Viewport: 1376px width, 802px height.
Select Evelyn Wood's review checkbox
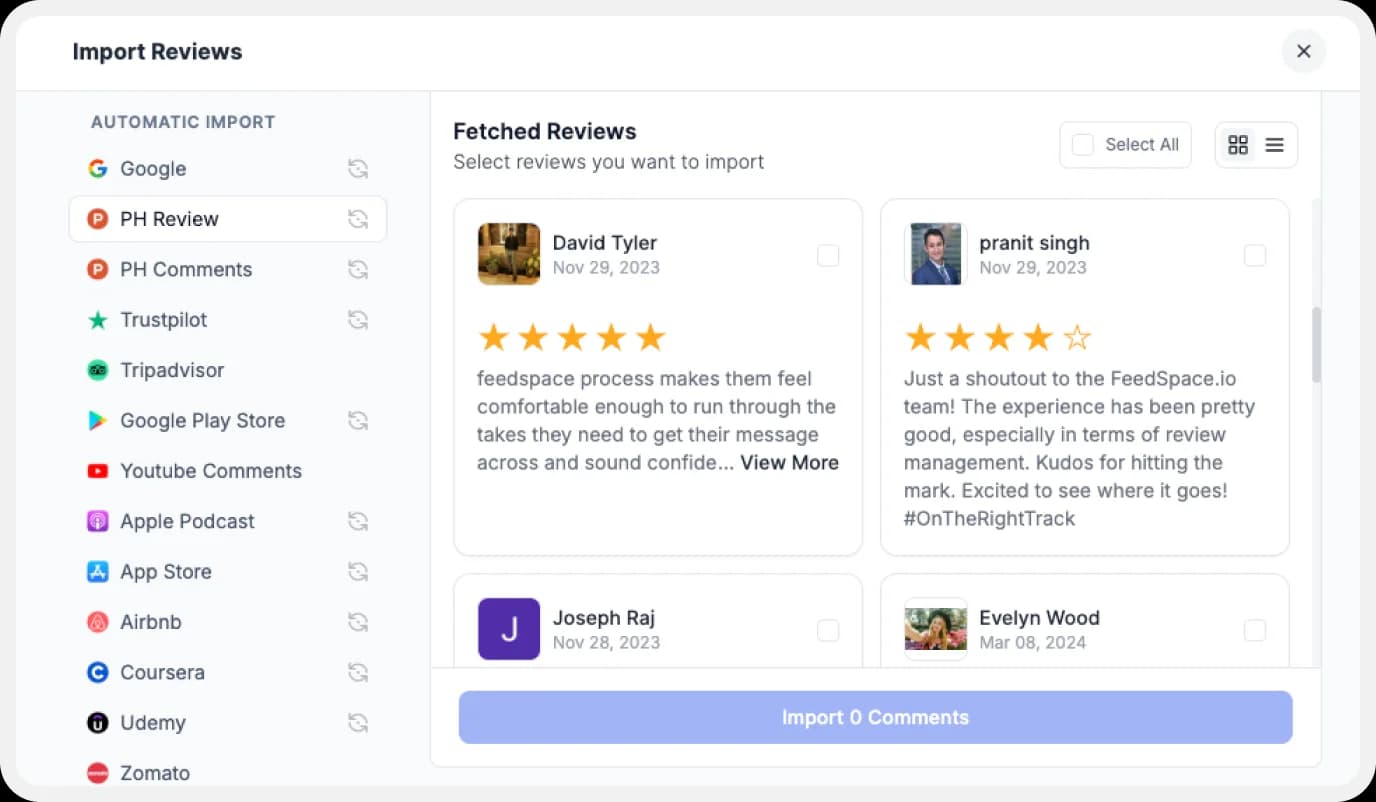point(1254,631)
